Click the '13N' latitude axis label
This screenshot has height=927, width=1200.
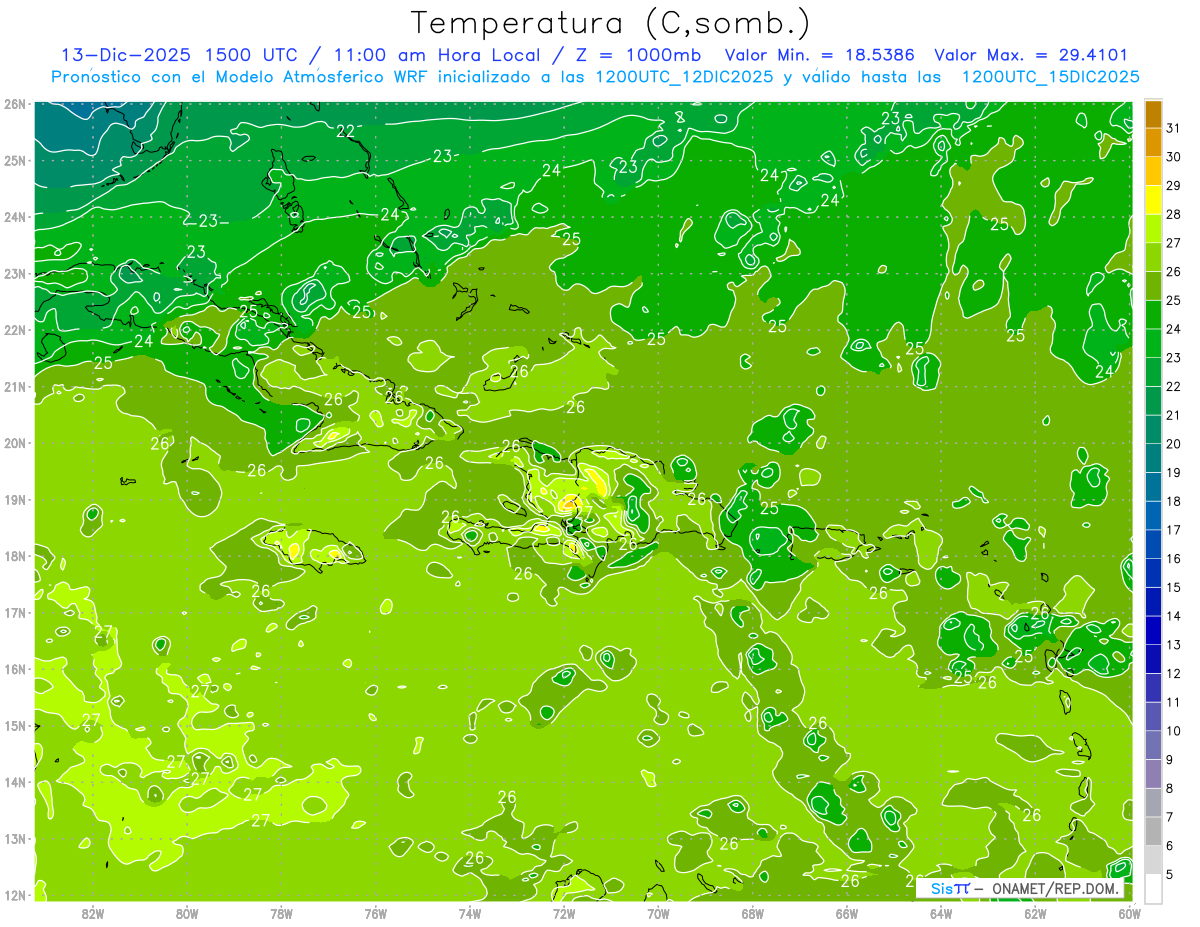[x=14, y=838]
